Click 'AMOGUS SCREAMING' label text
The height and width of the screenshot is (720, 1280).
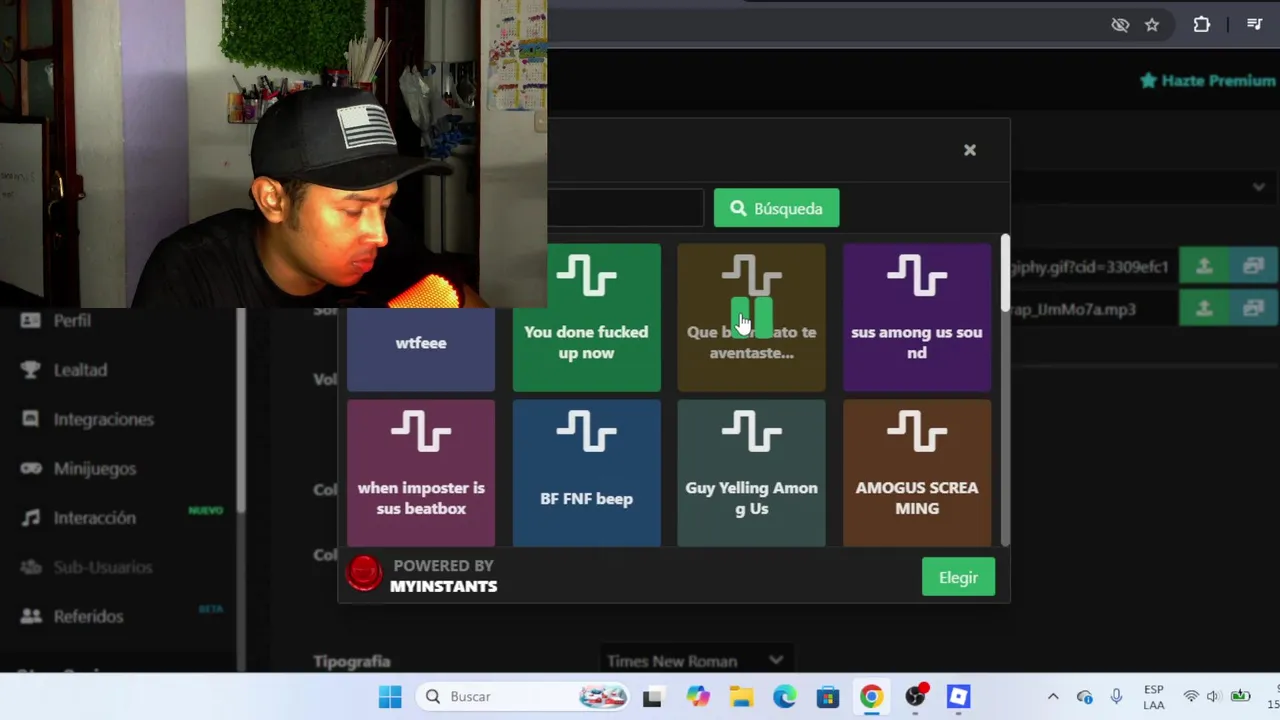click(917, 498)
